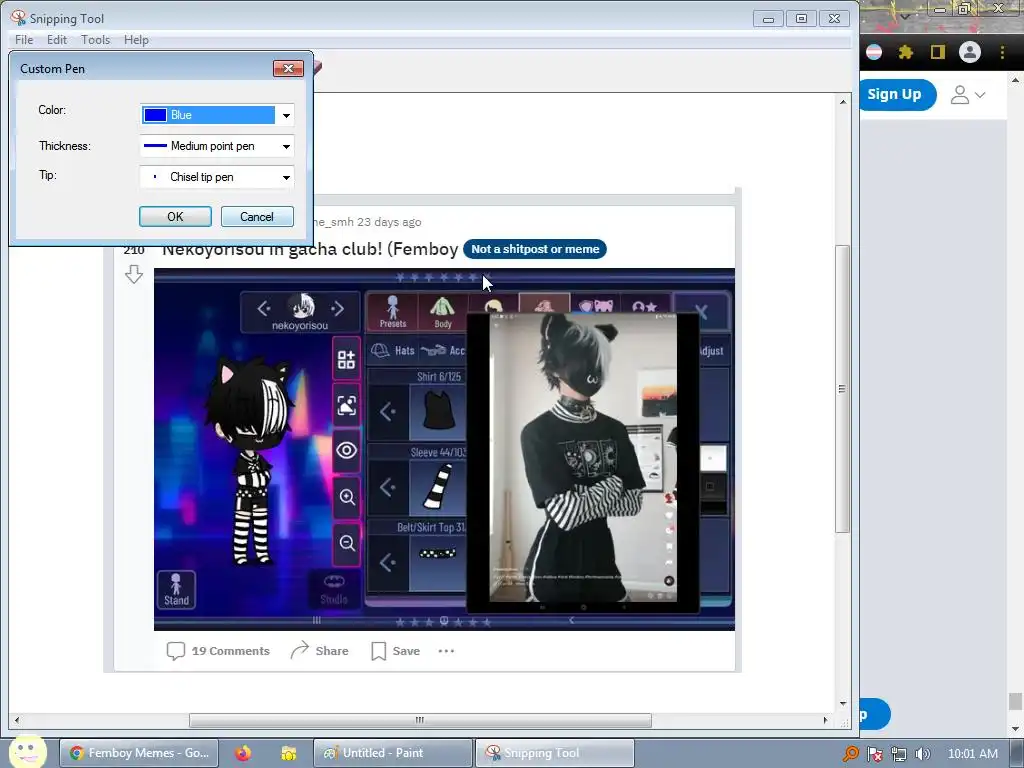Open the Action Center flag tray icon
The height and width of the screenshot is (768, 1024).
click(x=874, y=754)
